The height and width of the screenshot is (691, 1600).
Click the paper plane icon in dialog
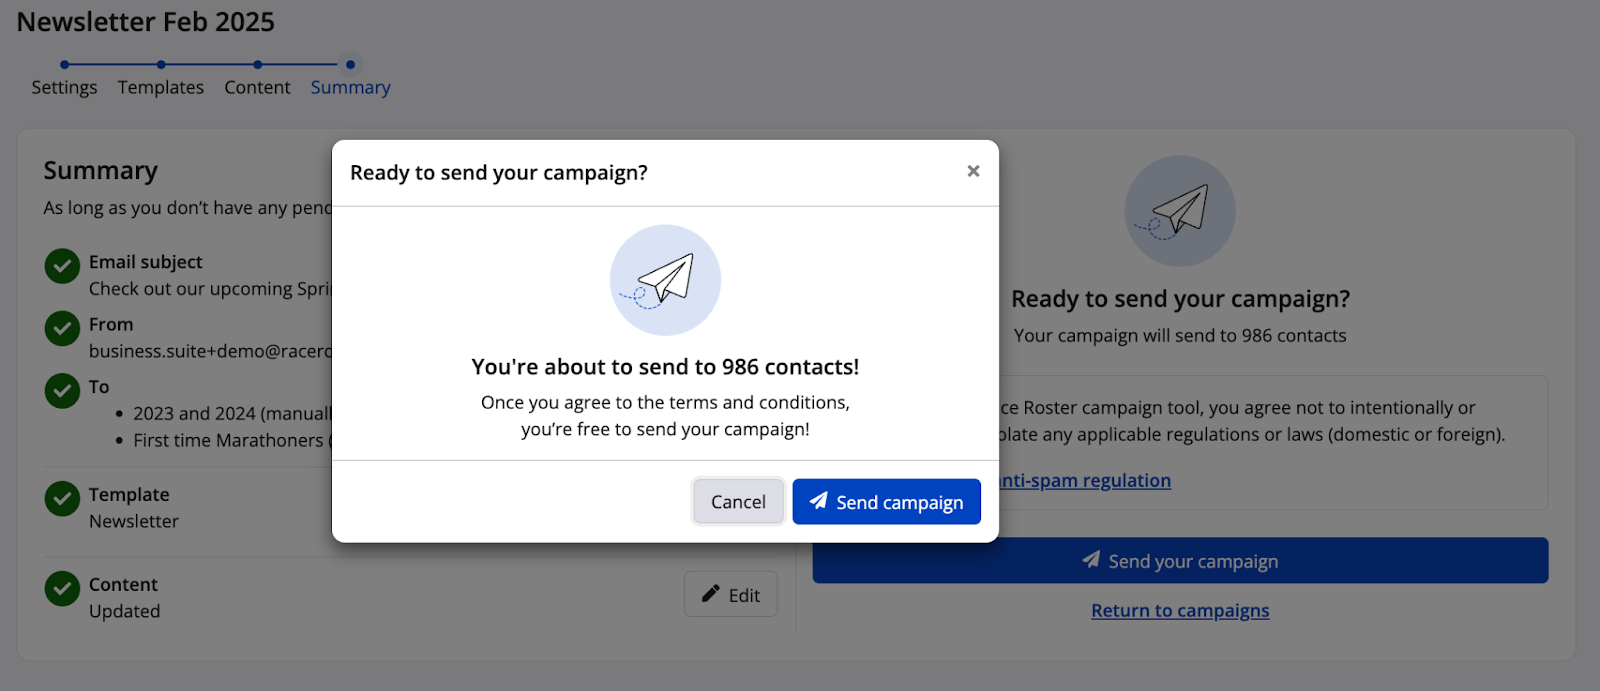point(665,280)
